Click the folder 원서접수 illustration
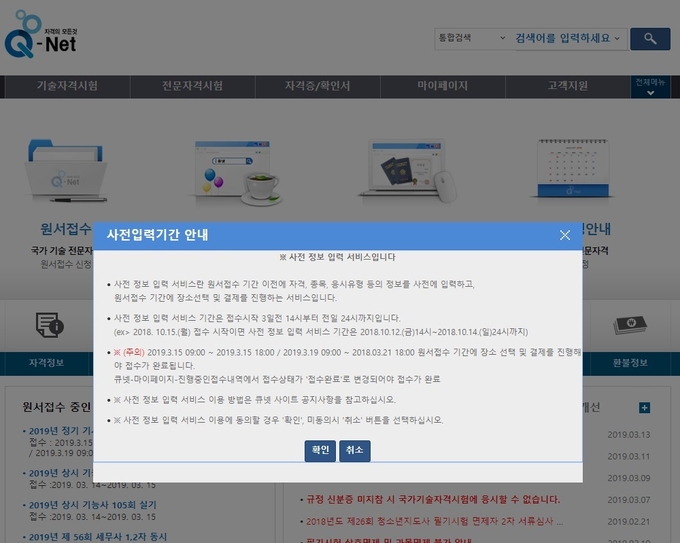 [x=66, y=170]
